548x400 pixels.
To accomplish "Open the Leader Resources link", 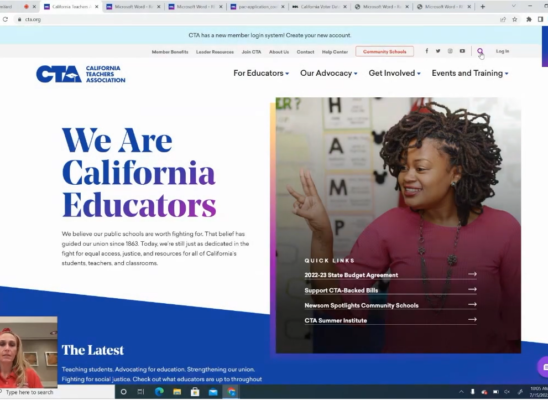I will (x=215, y=52).
